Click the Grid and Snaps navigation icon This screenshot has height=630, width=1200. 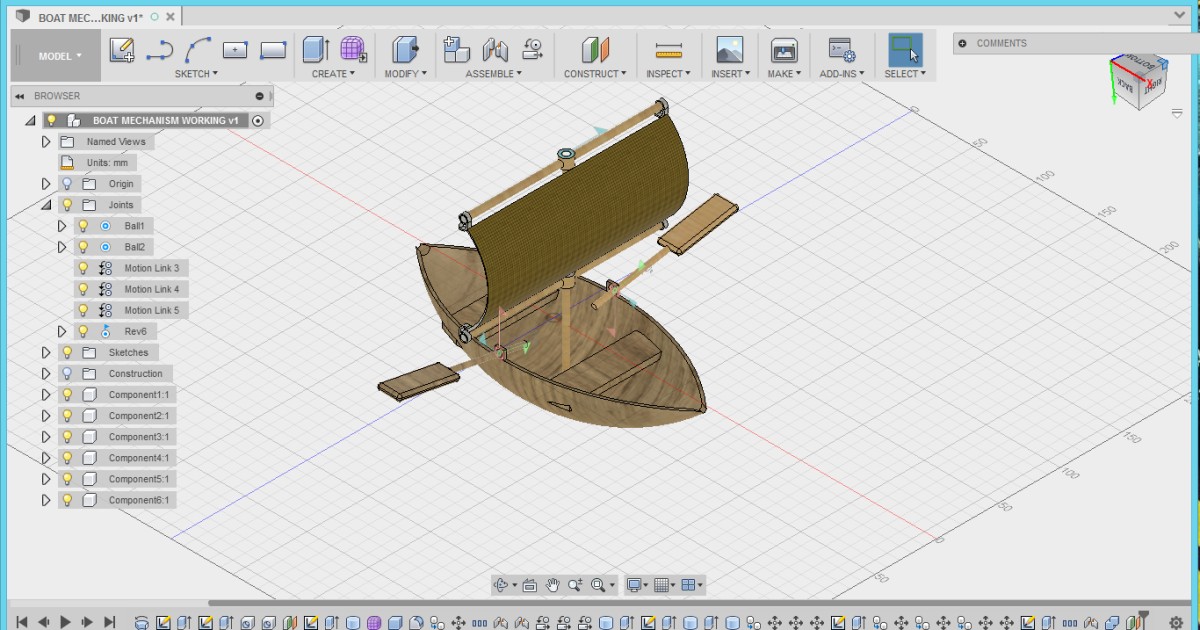(x=660, y=585)
